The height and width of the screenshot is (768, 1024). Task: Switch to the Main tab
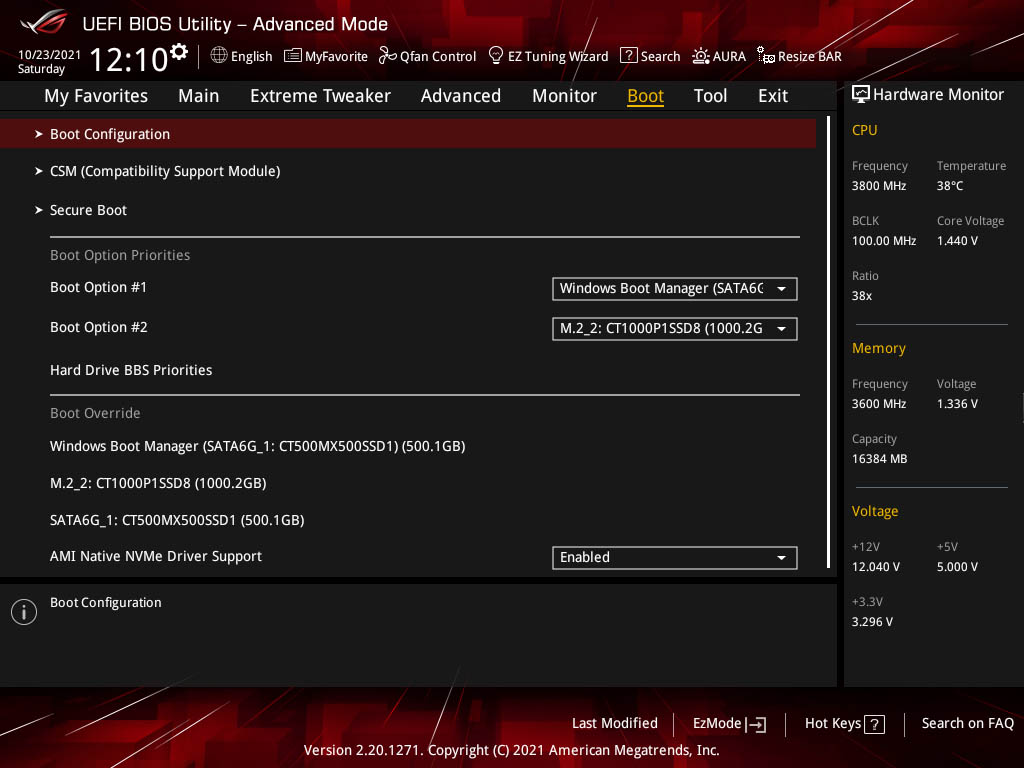pos(199,96)
